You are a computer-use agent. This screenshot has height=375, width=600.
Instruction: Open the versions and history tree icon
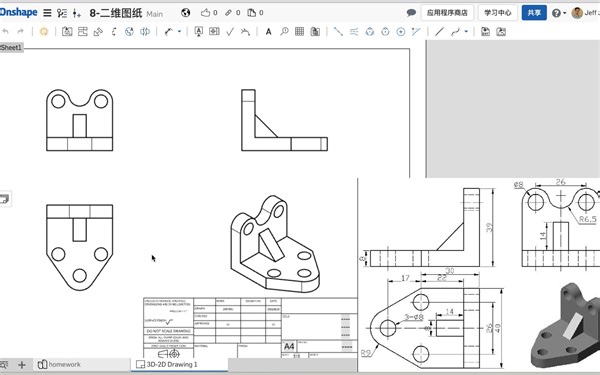pos(62,13)
